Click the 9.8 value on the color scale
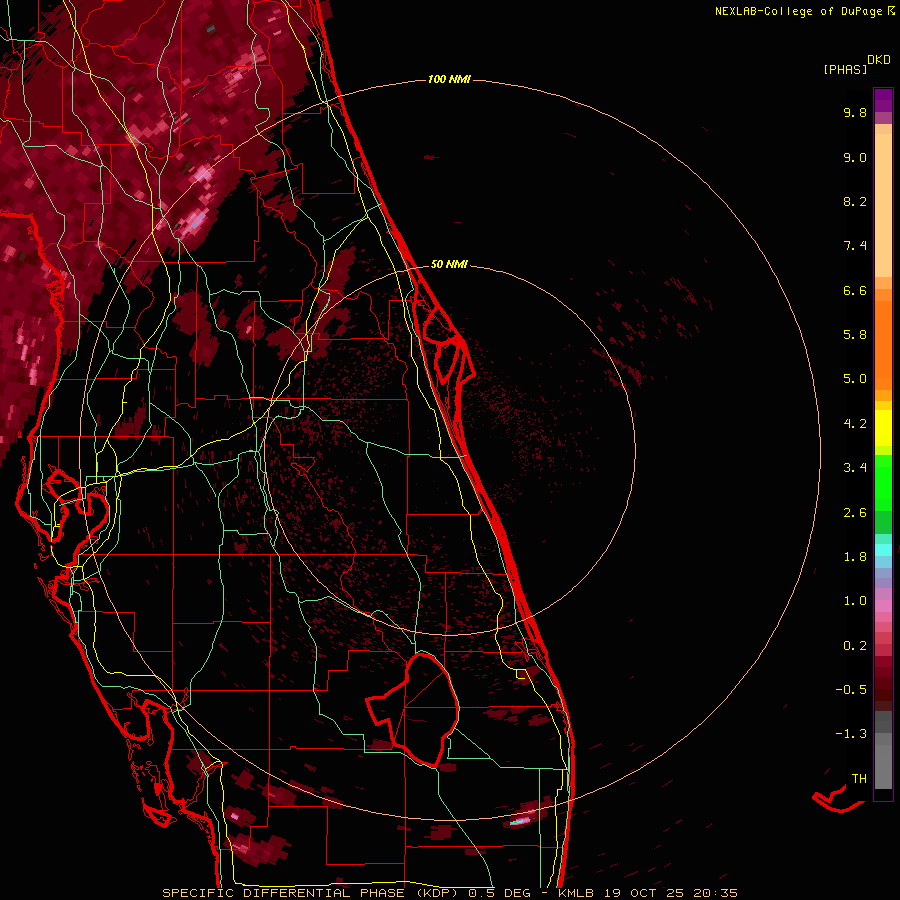Image resolution: width=900 pixels, height=900 pixels. (x=855, y=112)
